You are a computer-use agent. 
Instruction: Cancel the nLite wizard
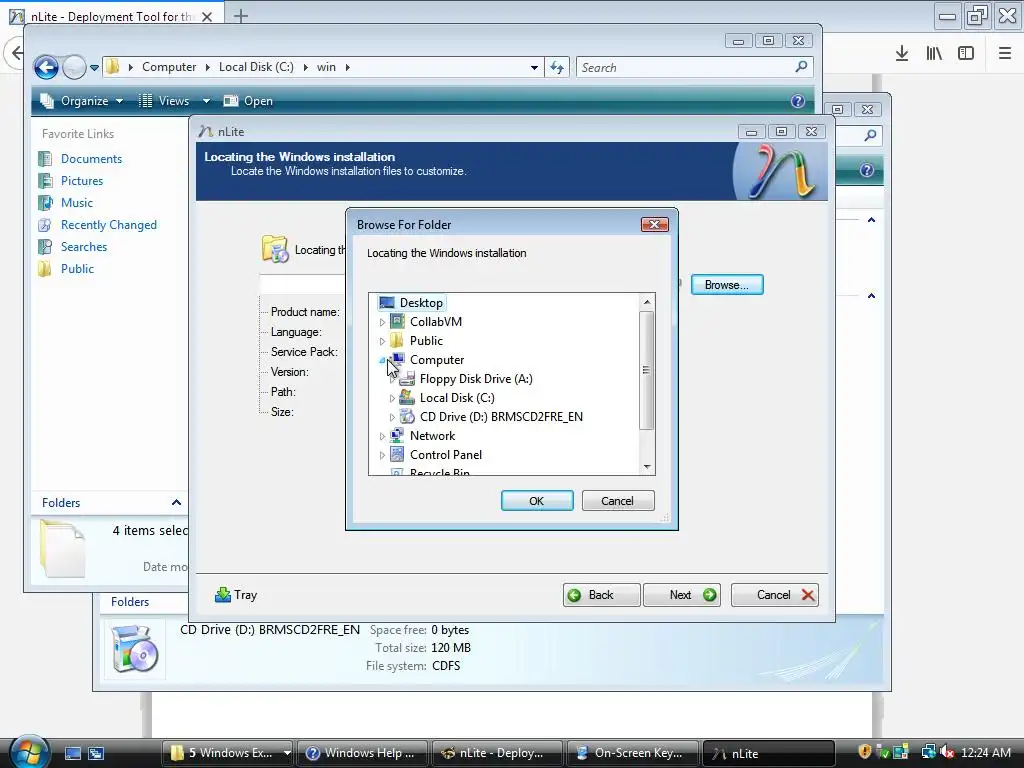[775, 595]
